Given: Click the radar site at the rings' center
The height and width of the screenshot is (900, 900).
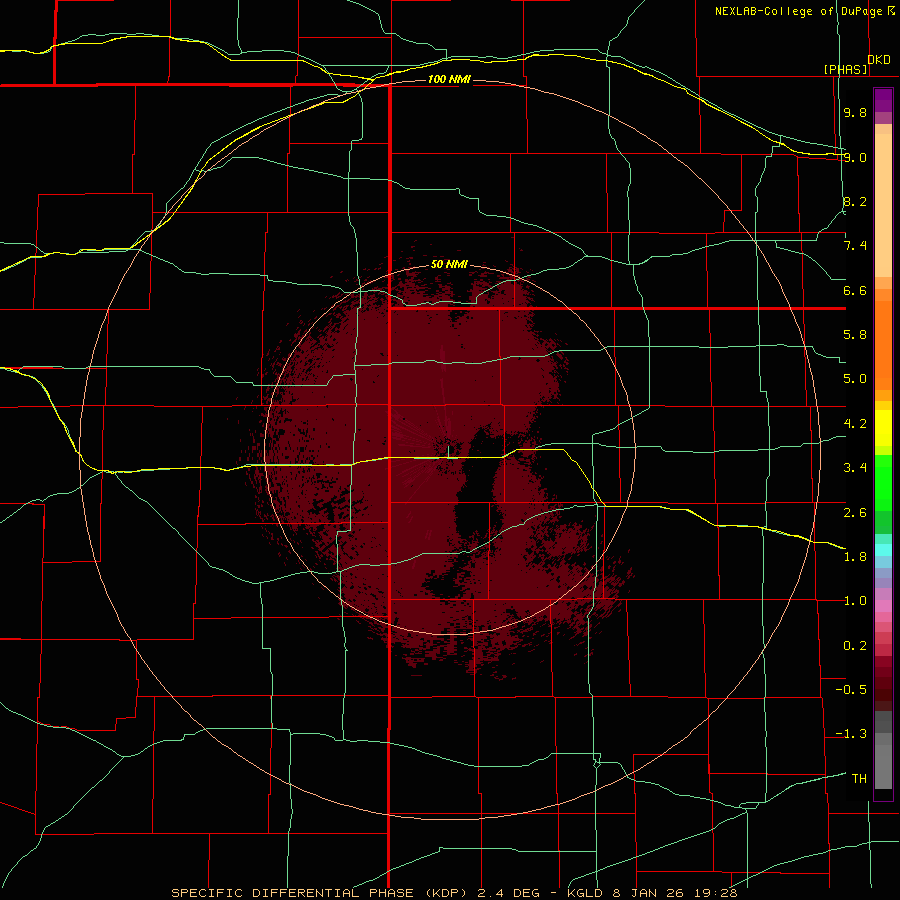Looking at the screenshot, I should [x=449, y=449].
